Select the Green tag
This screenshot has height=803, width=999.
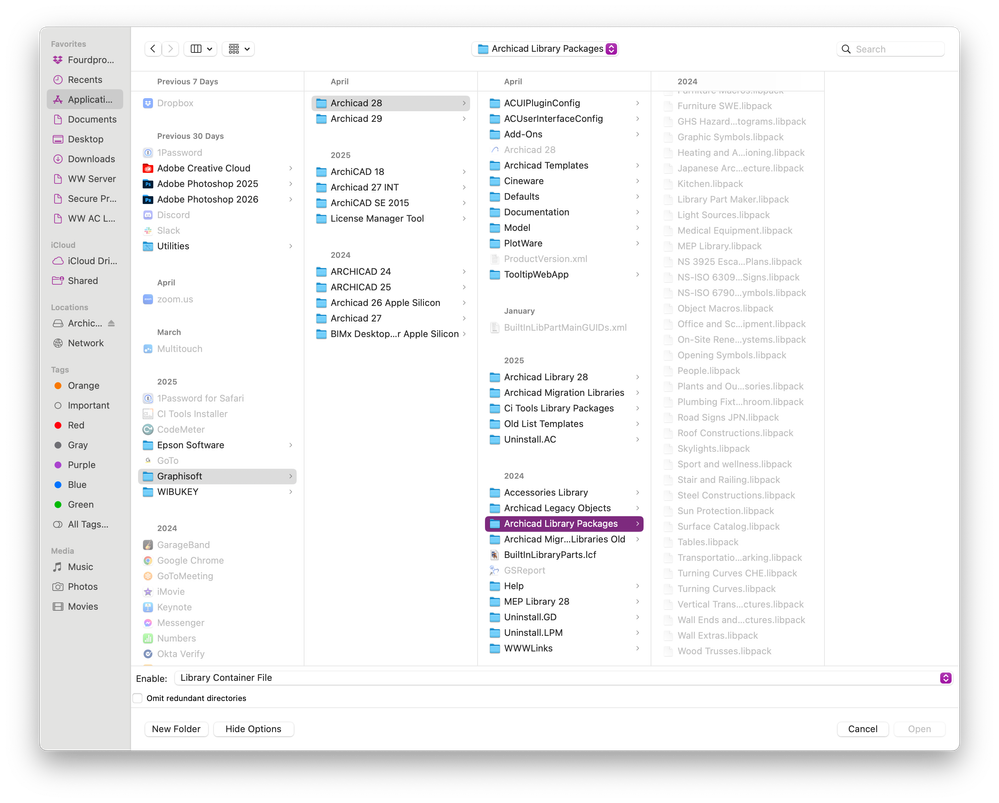(85, 504)
